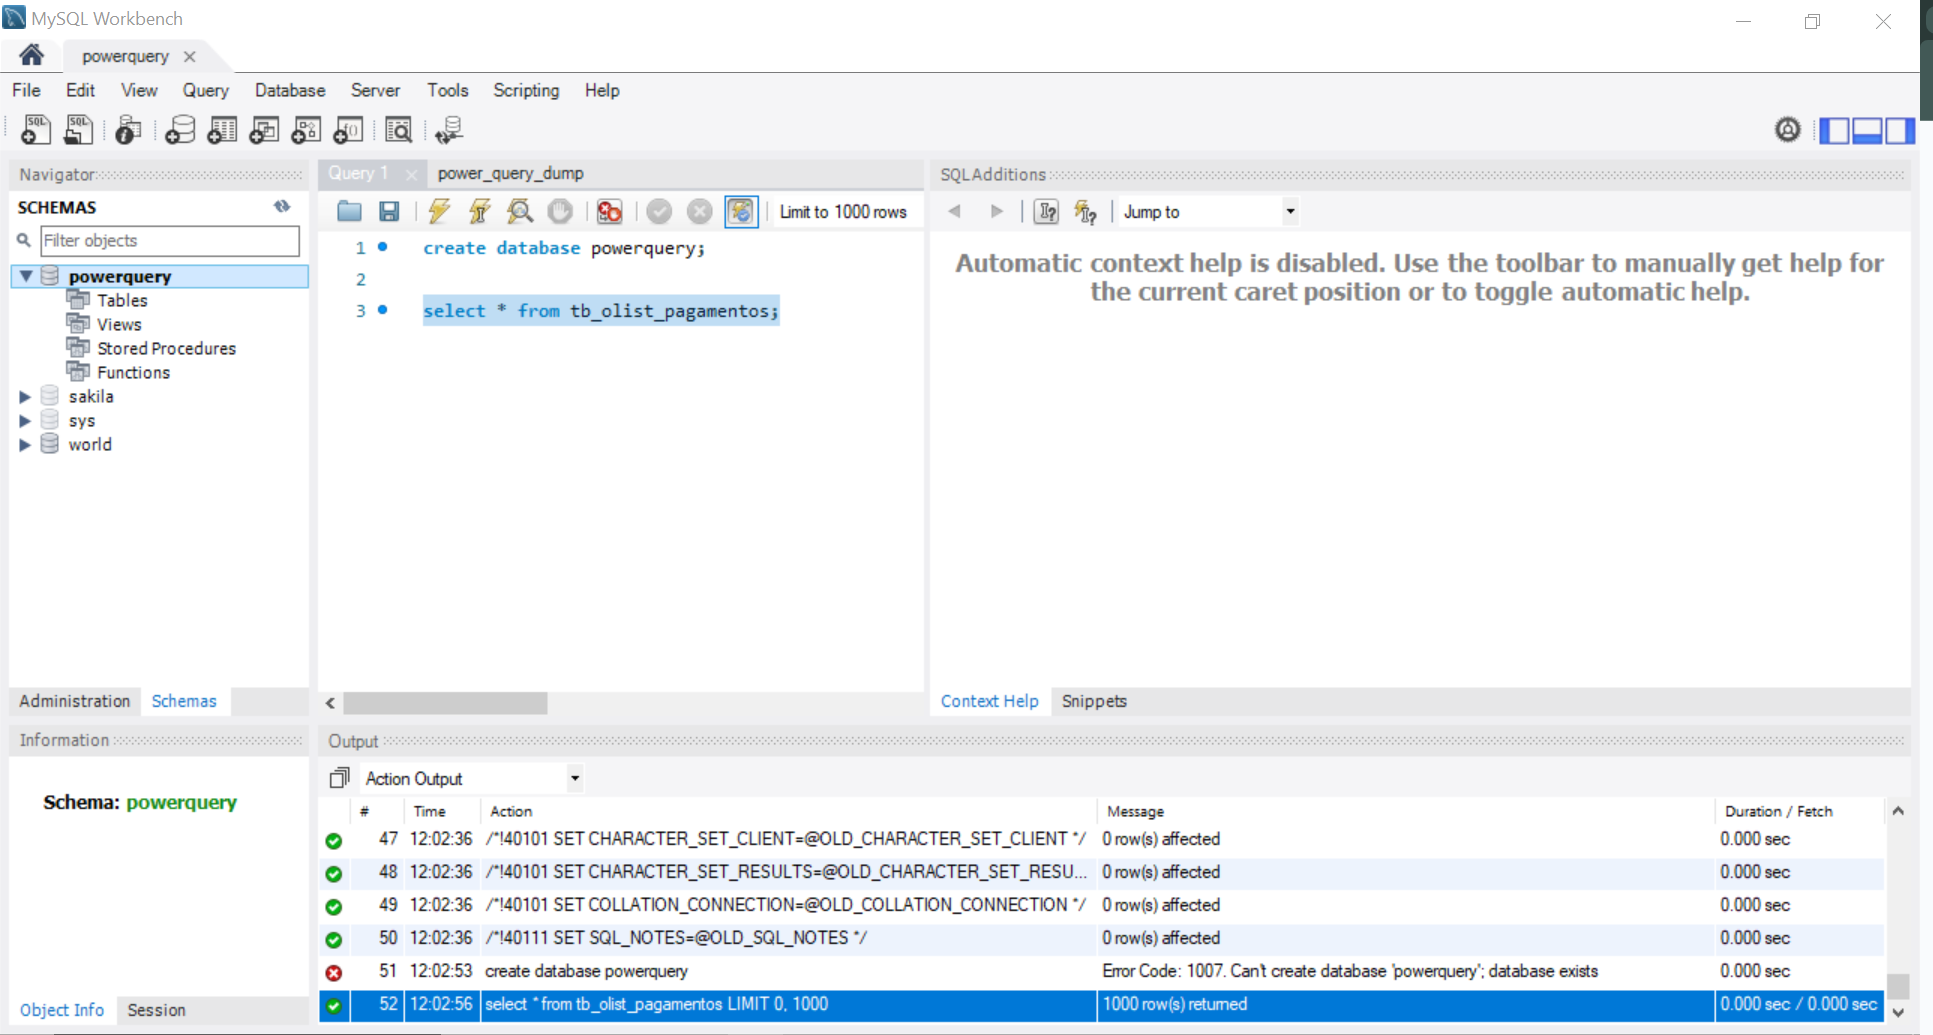Click the Filter objects search field

click(169, 241)
